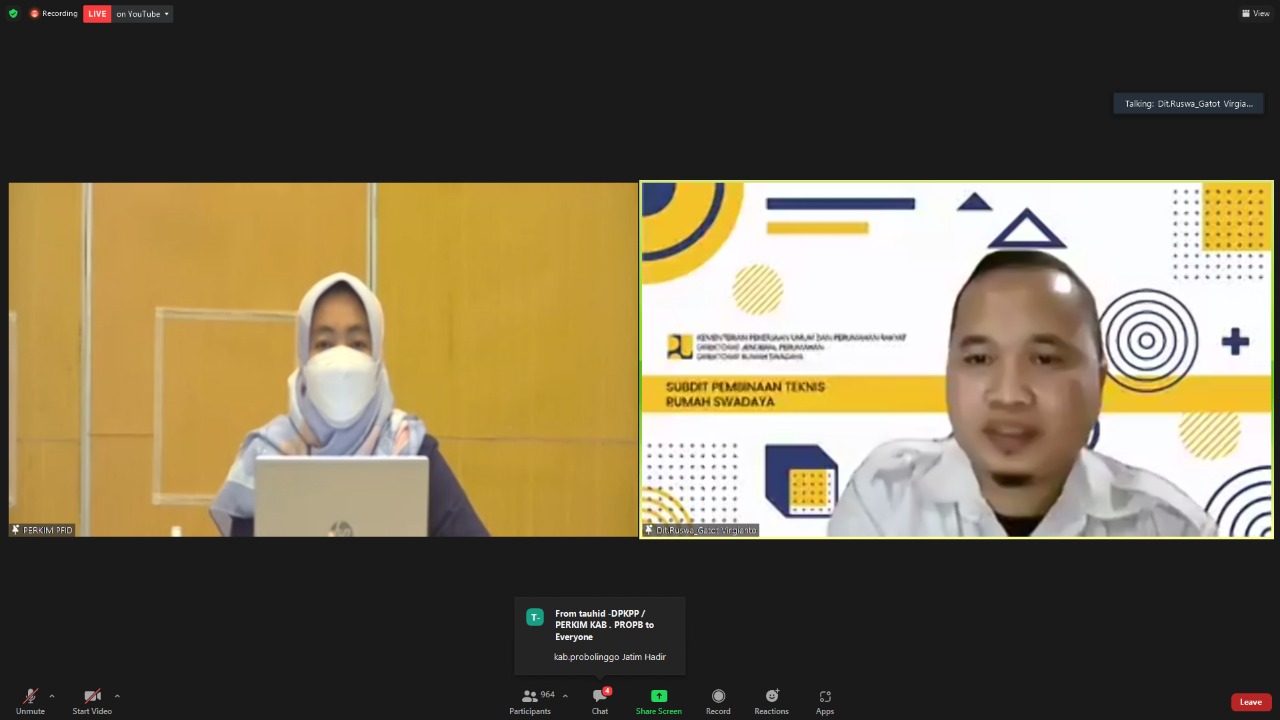Click the green Share Screen icon
Image resolution: width=1280 pixels, height=720 pixels.
658,696
